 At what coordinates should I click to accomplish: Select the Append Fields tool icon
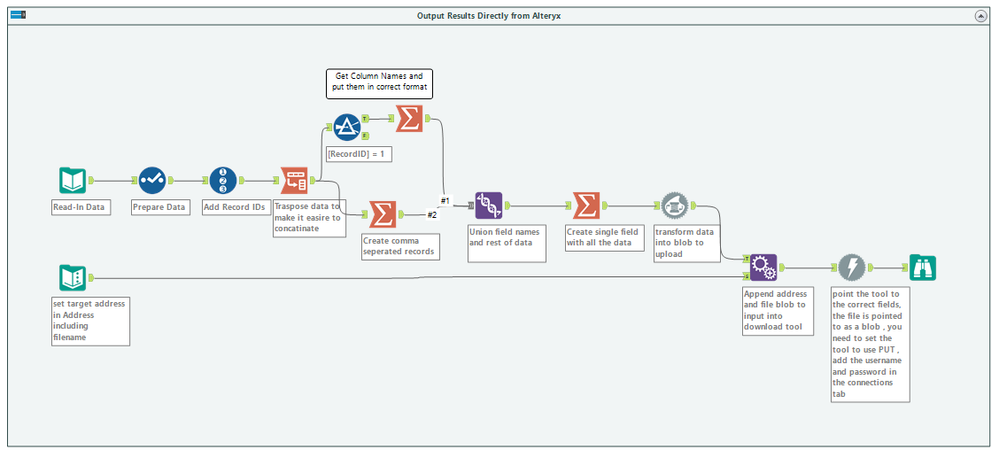tap(763, 268)
